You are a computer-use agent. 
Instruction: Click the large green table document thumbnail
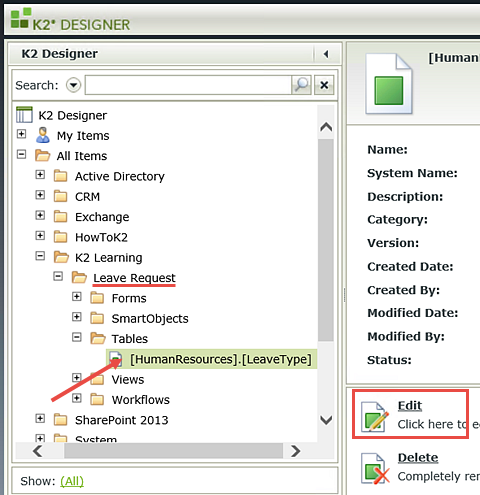[x=389, y=84]
